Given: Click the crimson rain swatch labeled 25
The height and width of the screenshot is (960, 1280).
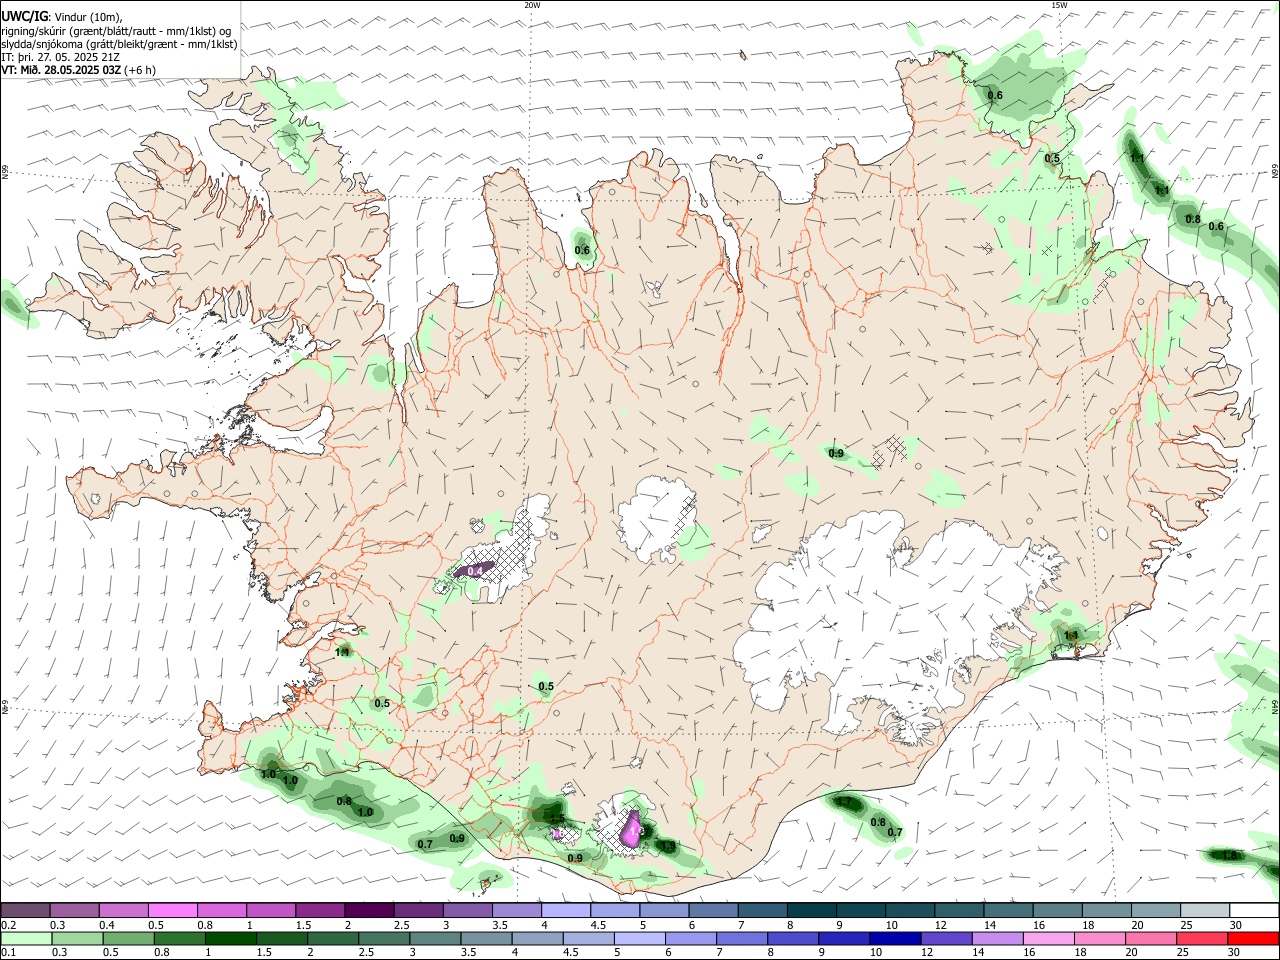Looking at the screenshot, I should click(x=1202, y=938).
